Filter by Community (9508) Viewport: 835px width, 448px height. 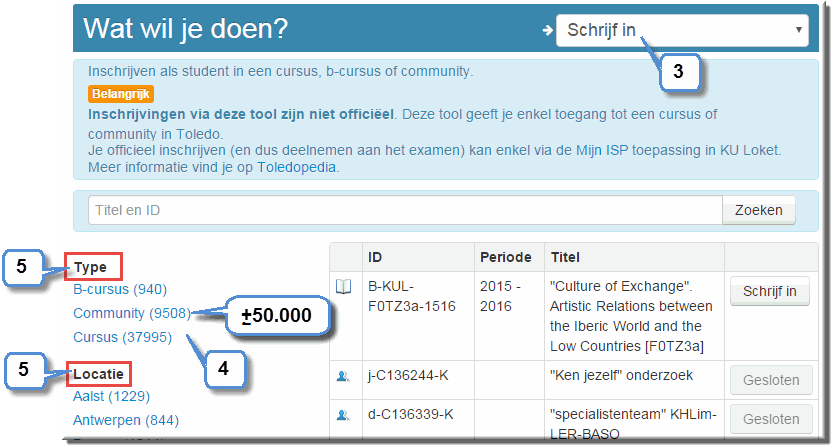[x=132, y=313]
